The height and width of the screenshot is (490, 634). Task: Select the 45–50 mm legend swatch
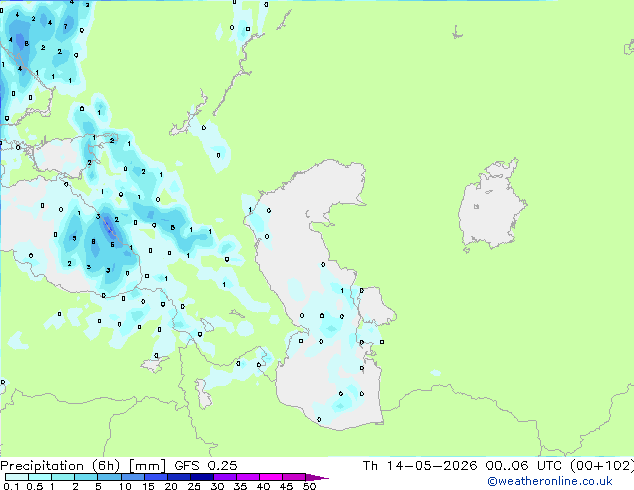[294, 477]
